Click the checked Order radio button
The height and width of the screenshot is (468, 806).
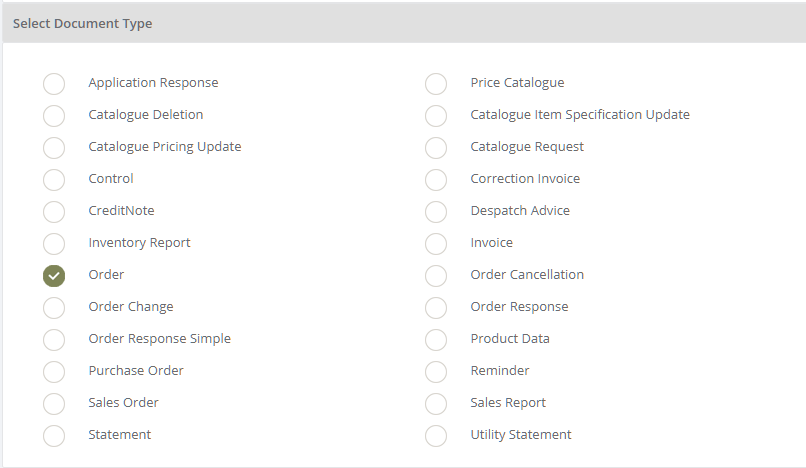coord(54,276)
